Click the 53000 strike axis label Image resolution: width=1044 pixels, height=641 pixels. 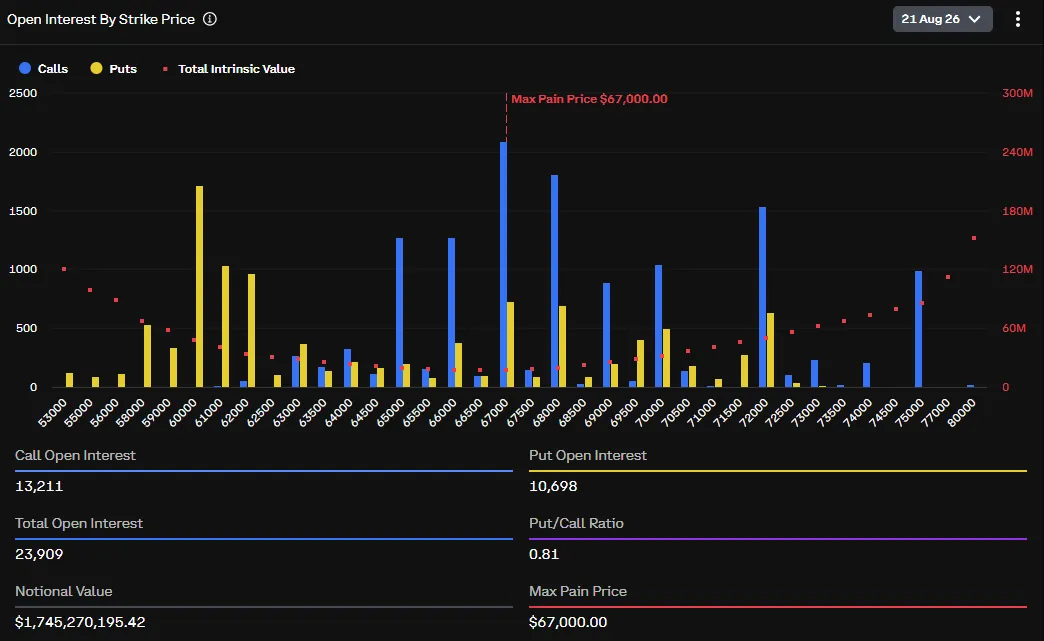53,412
